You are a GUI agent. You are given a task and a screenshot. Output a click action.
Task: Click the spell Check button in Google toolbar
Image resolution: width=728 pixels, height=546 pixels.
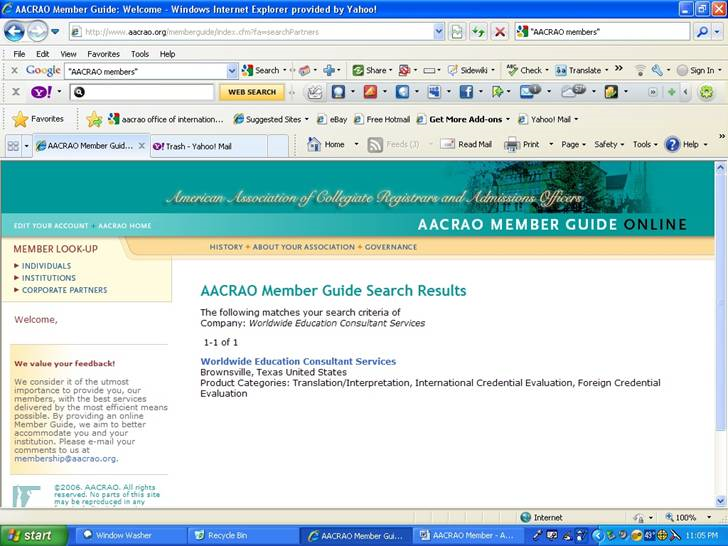pyautogui.click(x=525, y=71)
